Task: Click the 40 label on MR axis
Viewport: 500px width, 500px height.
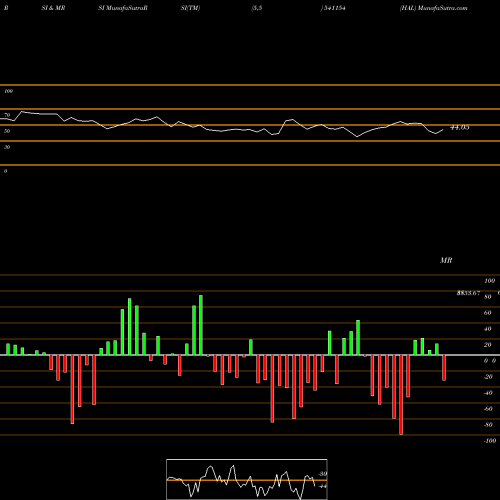Action: click(x=488, y=329)
